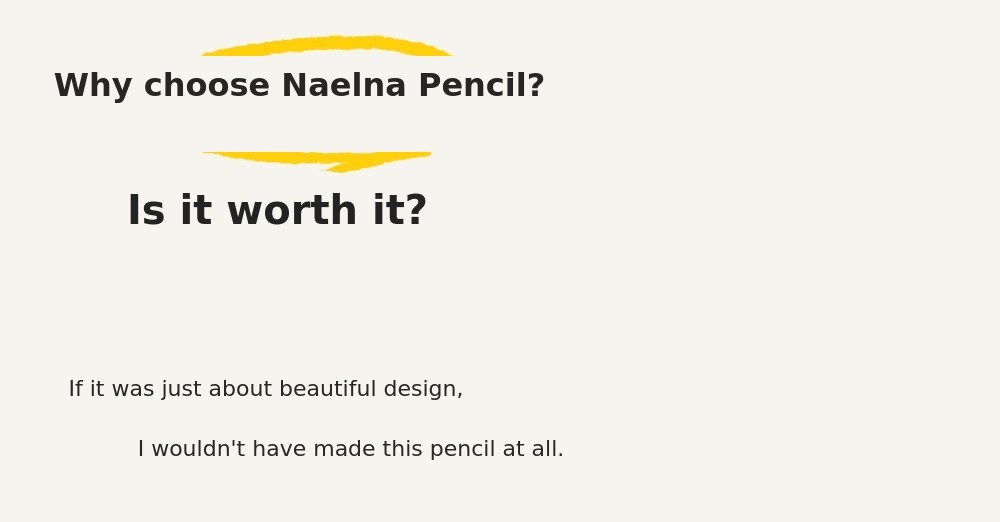Click the 'Why choose Naelna Pencil?' heading
This screenshot has height=522, width=1000.
[299, 87]
